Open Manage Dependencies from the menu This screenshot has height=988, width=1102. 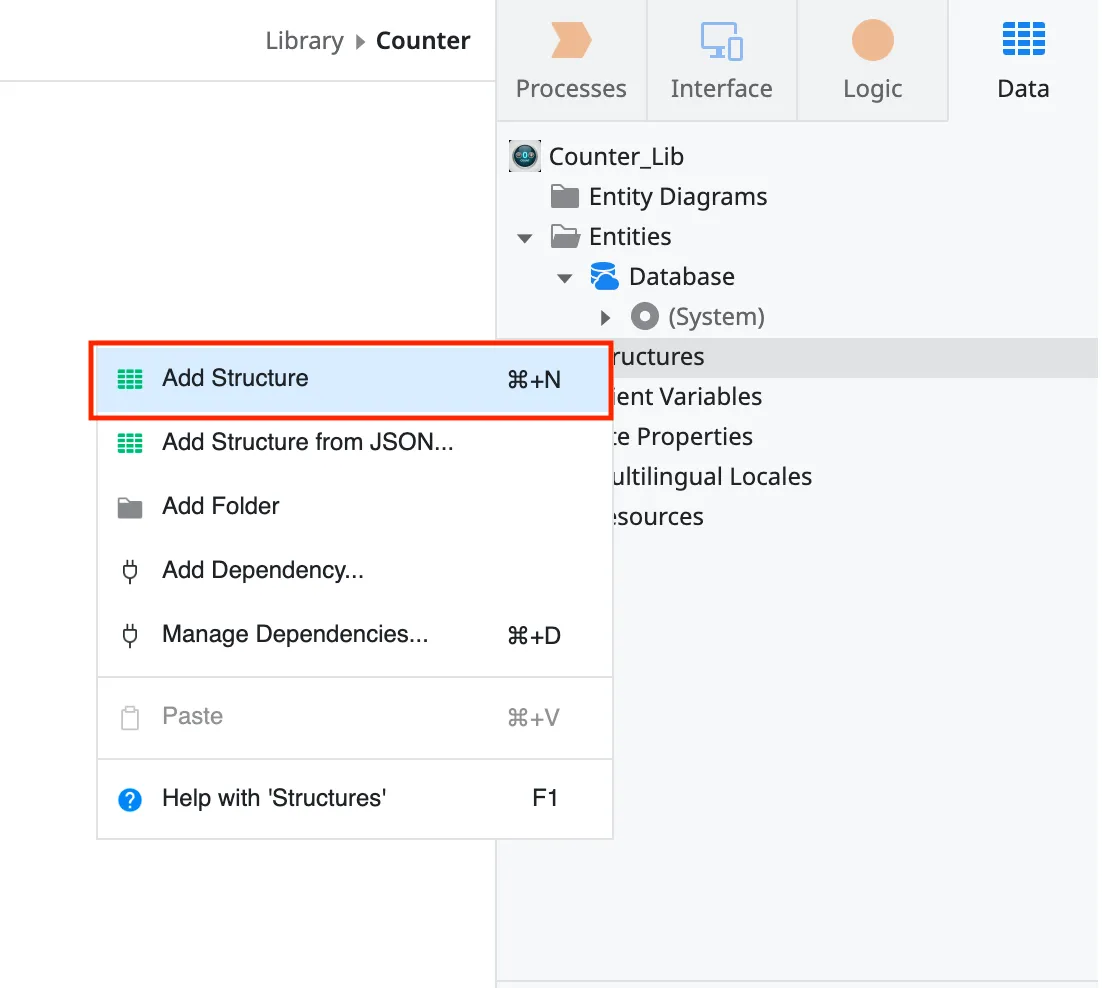coord(295,635)
